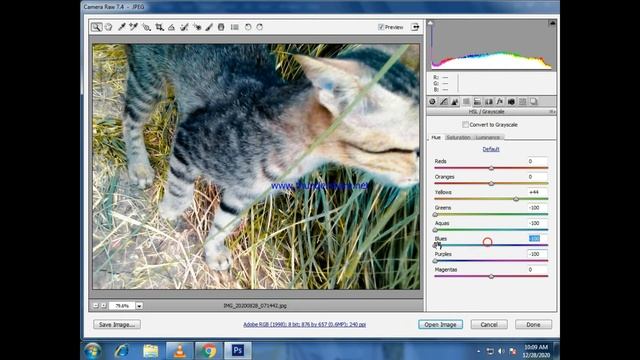Click the Aquas hue slider handle
The height and width of the screenshot is (360, 640).
click(x=435, y=230)
